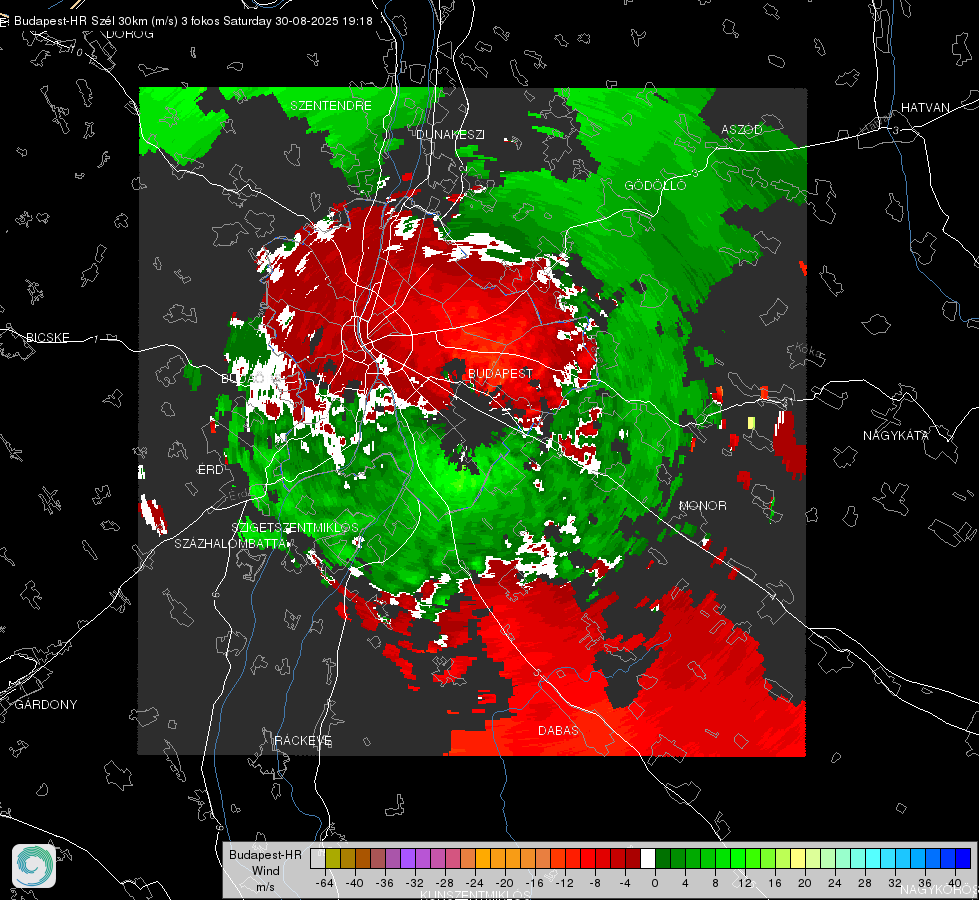Click the 16 legend value
The image size is (979, 900).
pos(775,883)
